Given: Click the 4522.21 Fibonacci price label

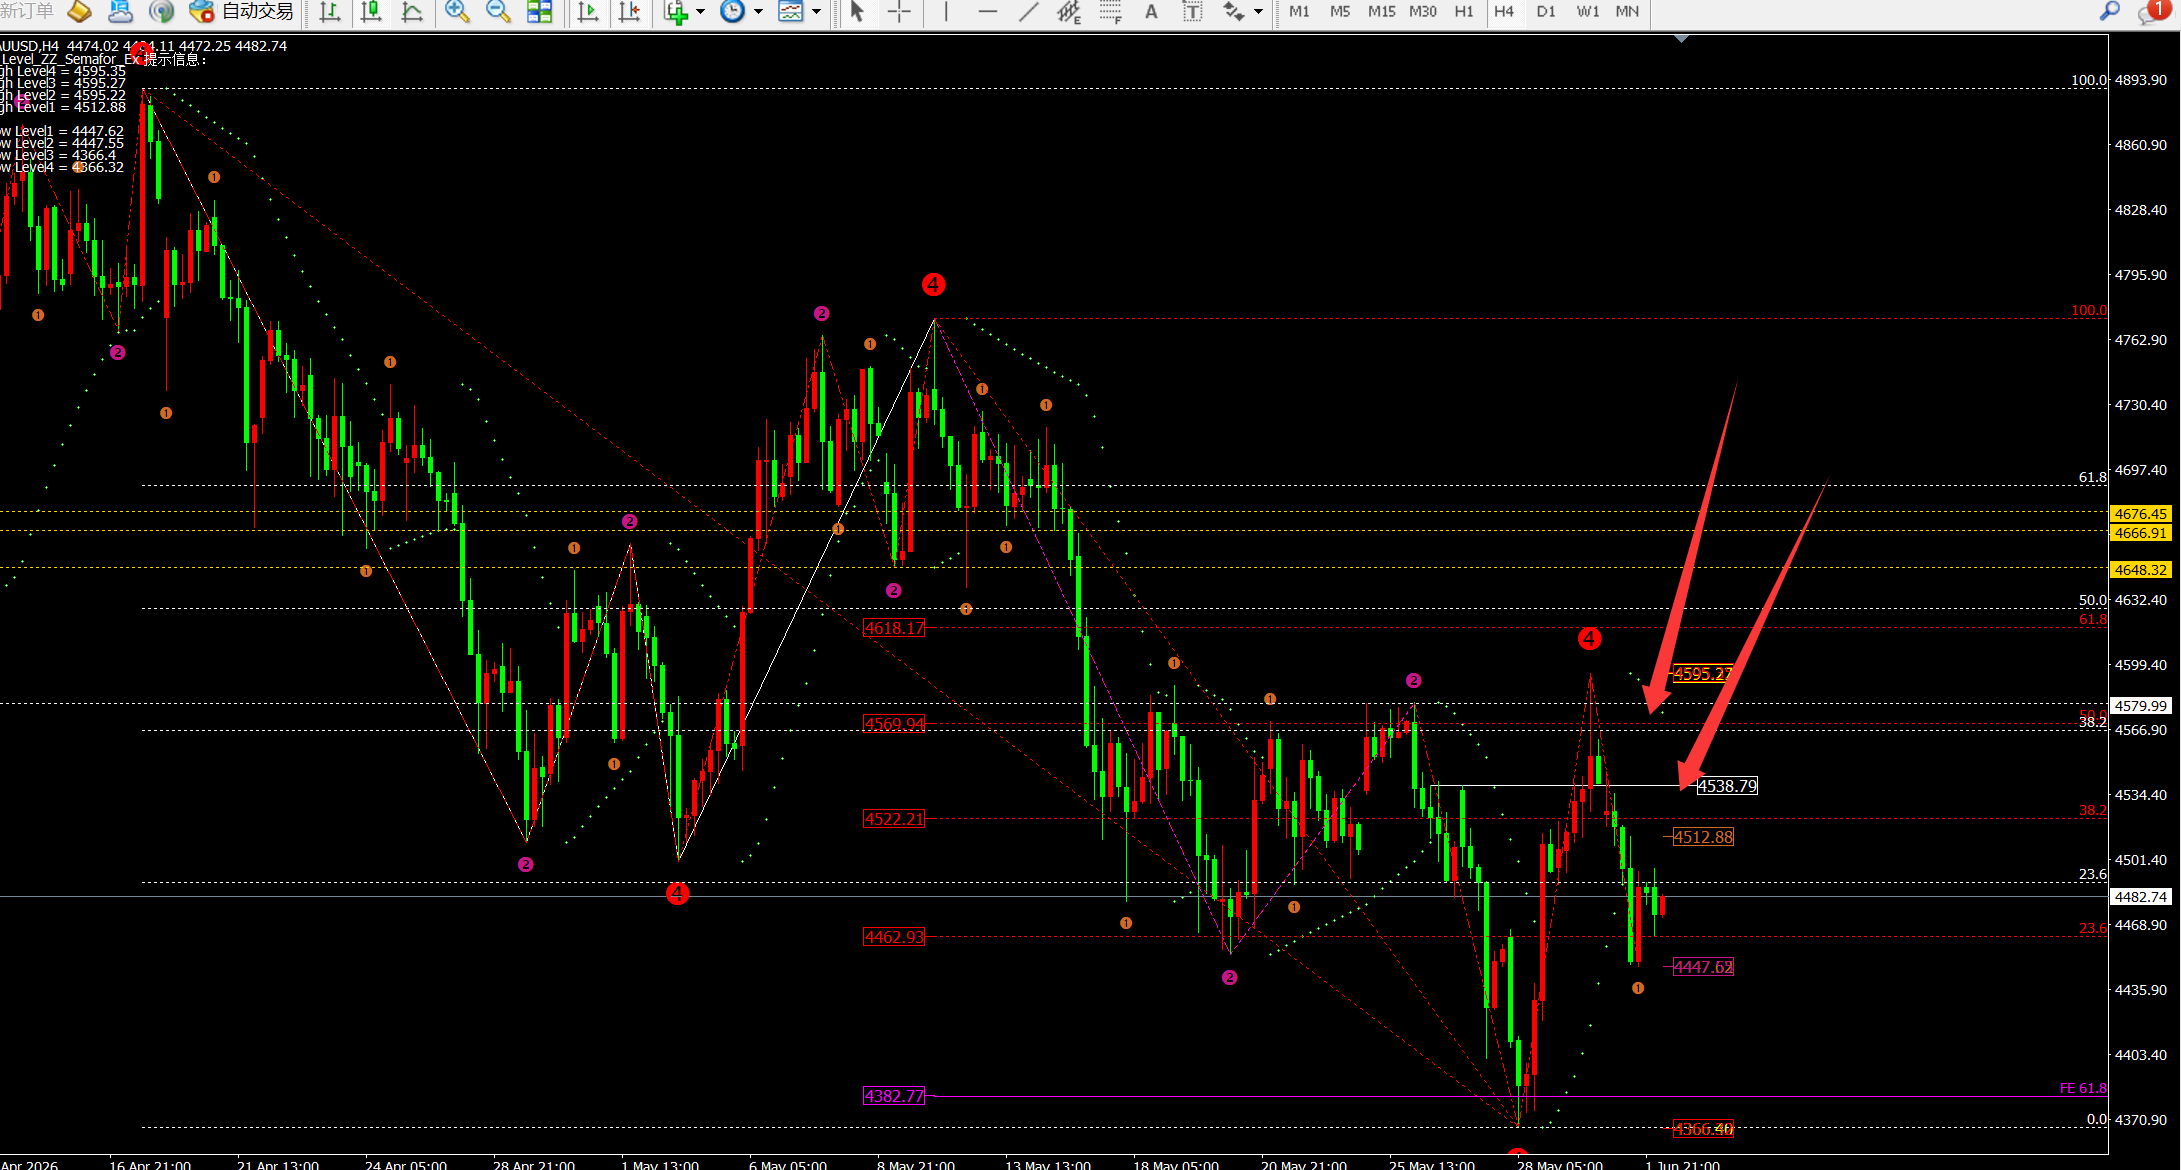Looking at the screenshot, I should (895, 819).
